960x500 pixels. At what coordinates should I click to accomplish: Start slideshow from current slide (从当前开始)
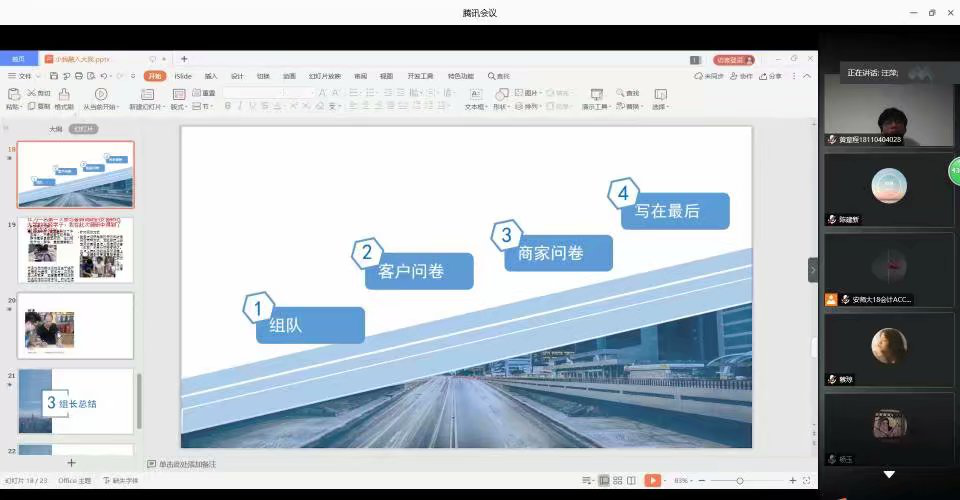coord(100,94)
